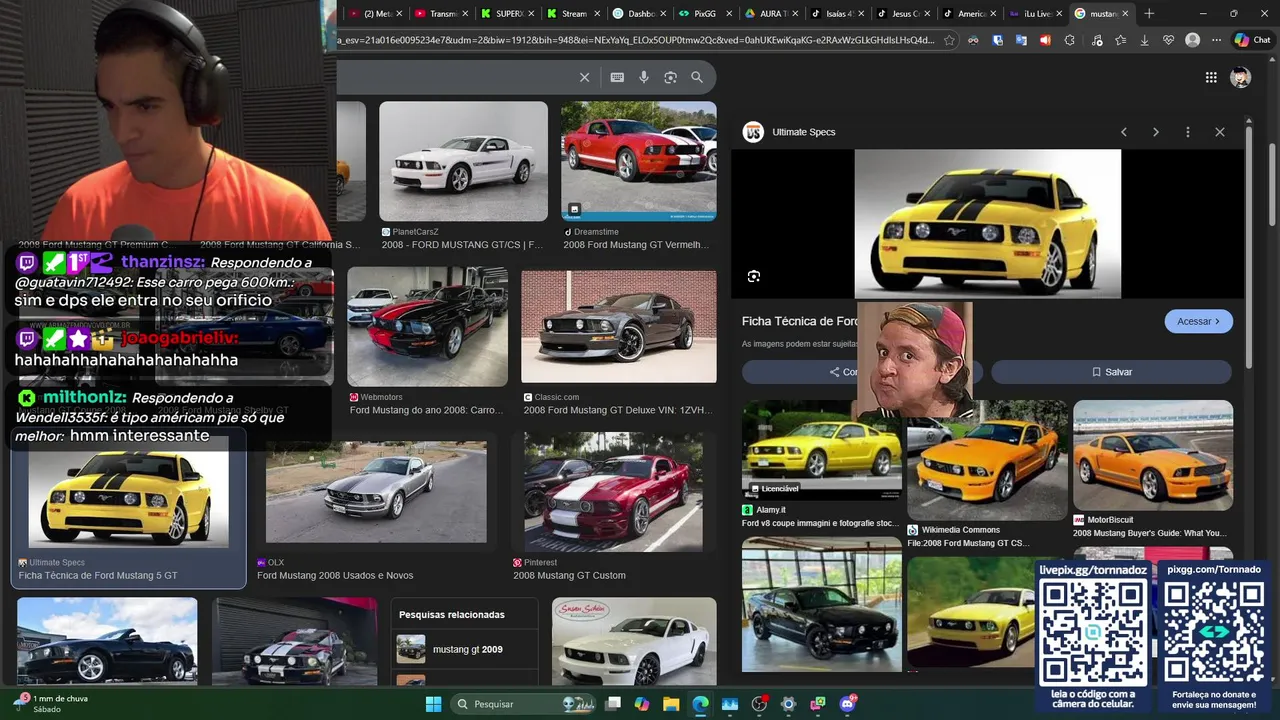Switch to the Stream tab
The width and height of the screenshot is (1280, 720).
[571, 13]
